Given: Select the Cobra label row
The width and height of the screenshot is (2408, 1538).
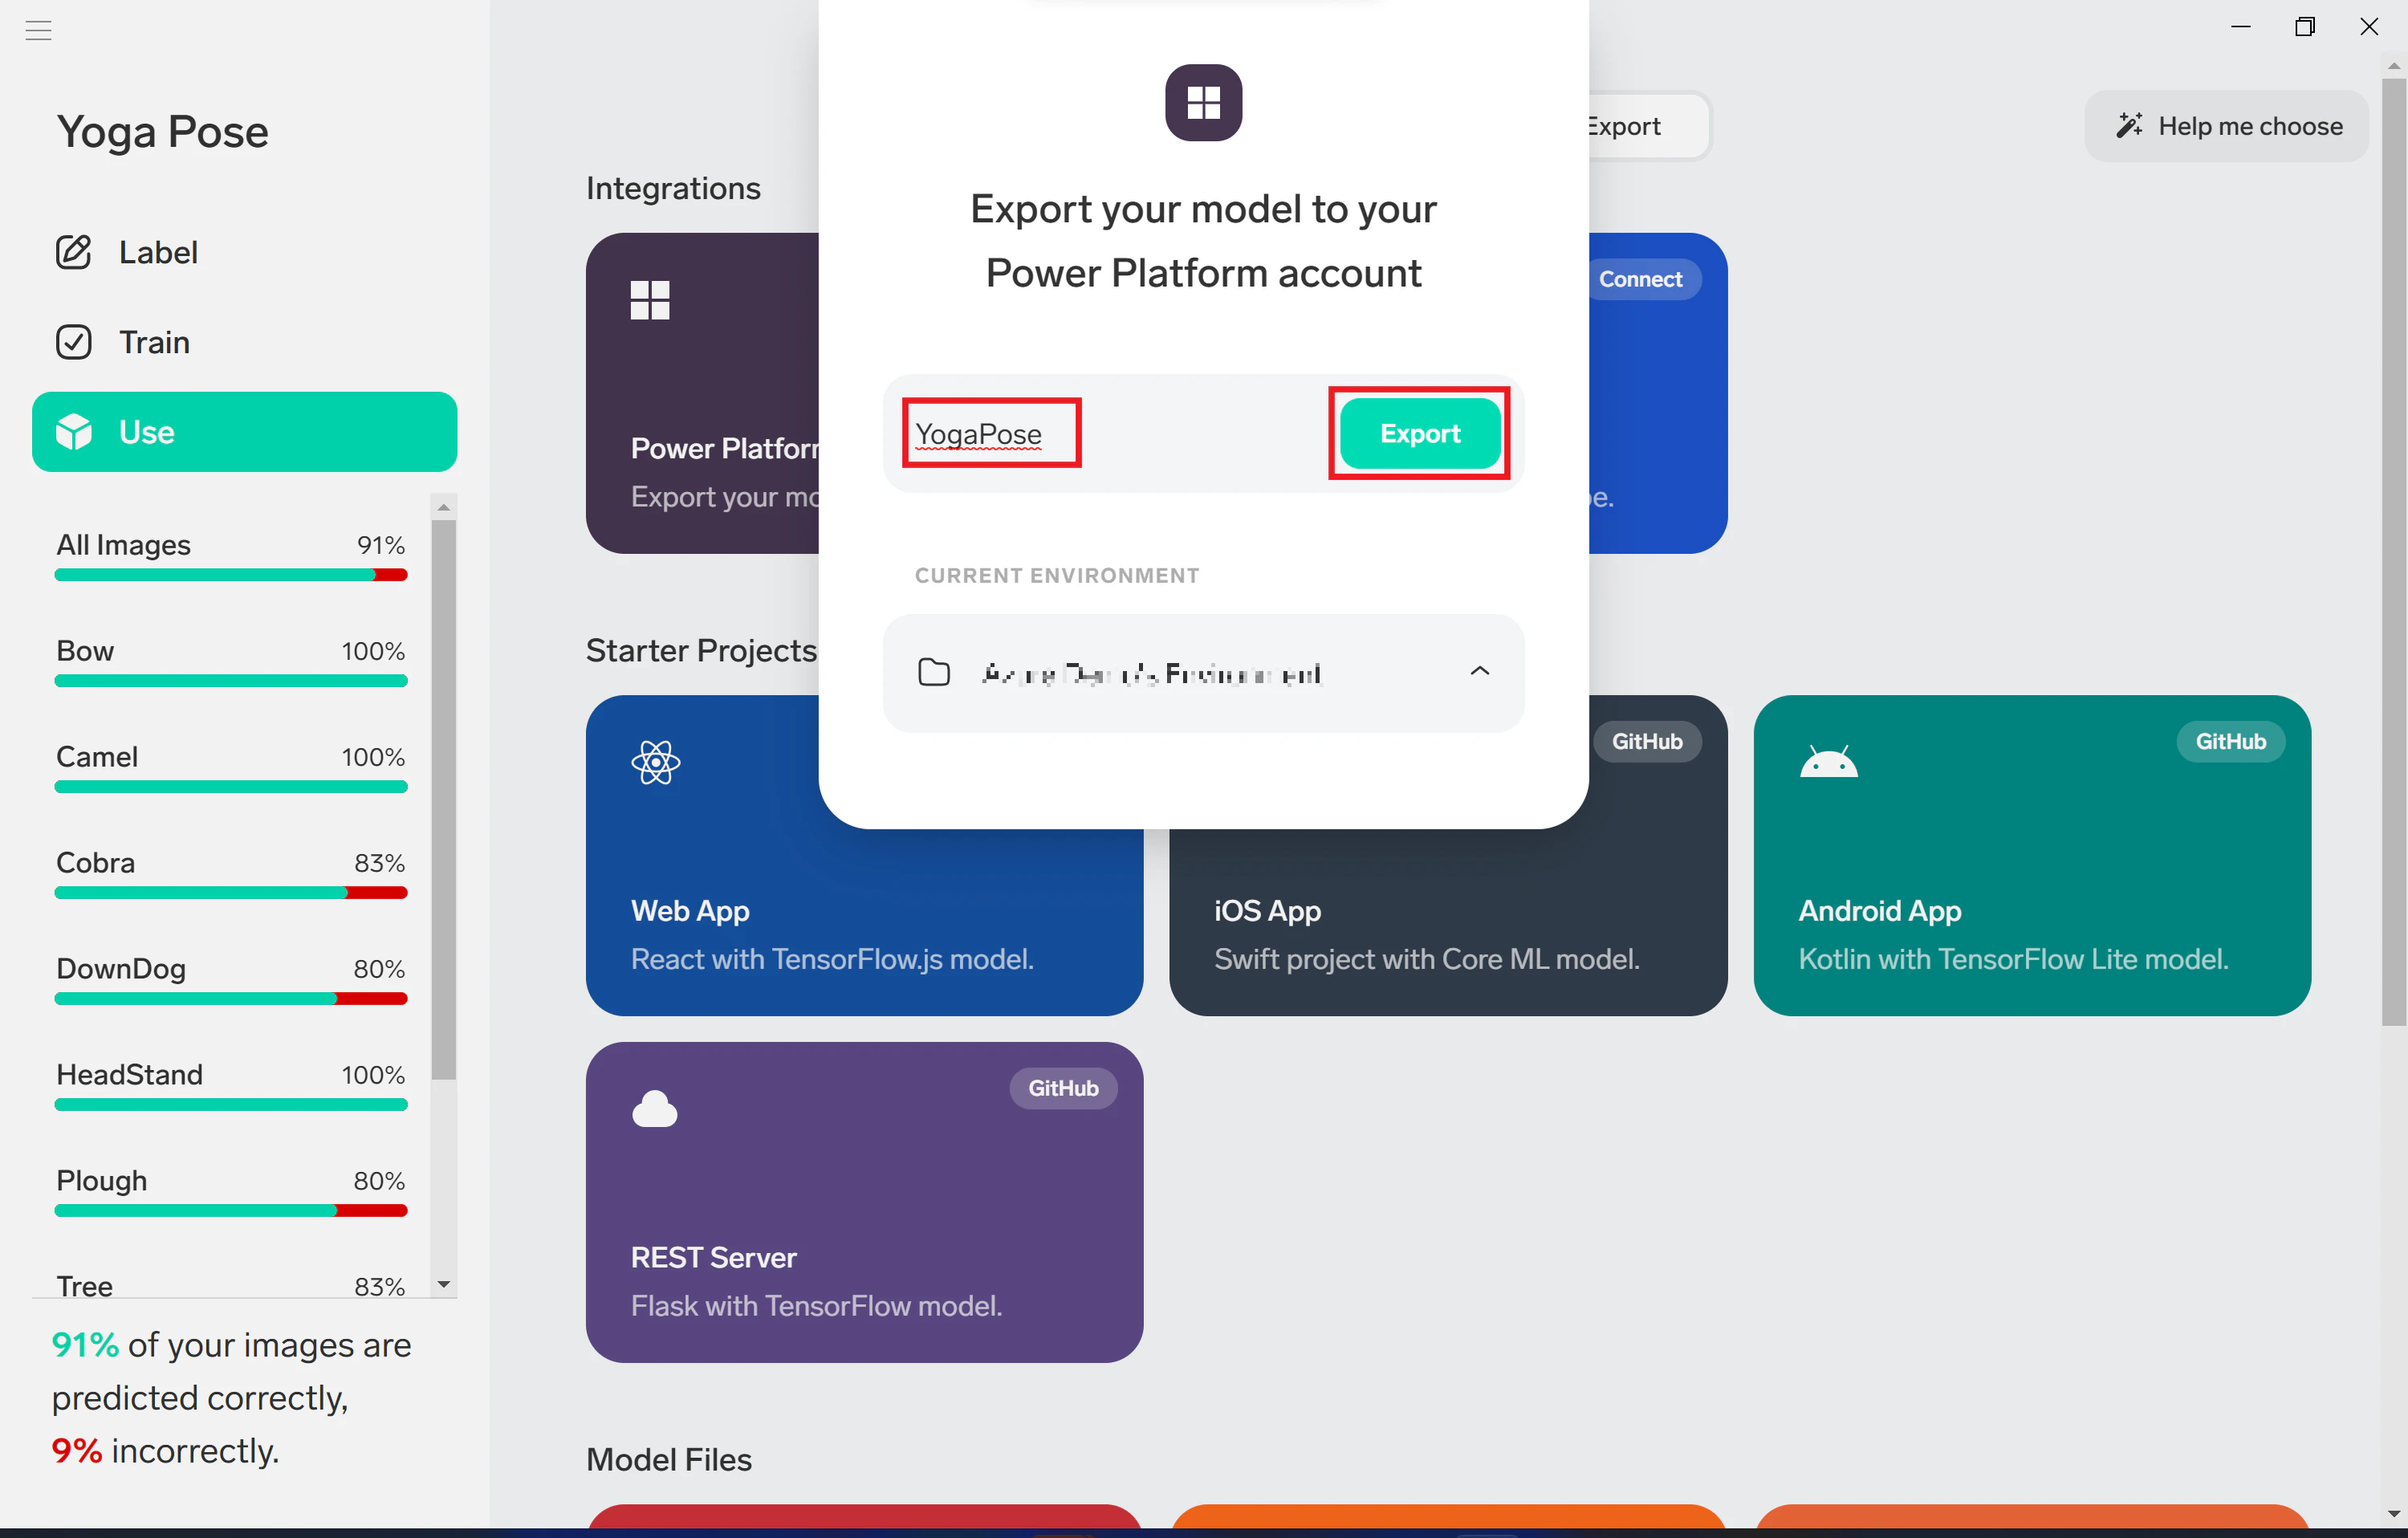Looking at the screenshot, I should coord(231,873).
